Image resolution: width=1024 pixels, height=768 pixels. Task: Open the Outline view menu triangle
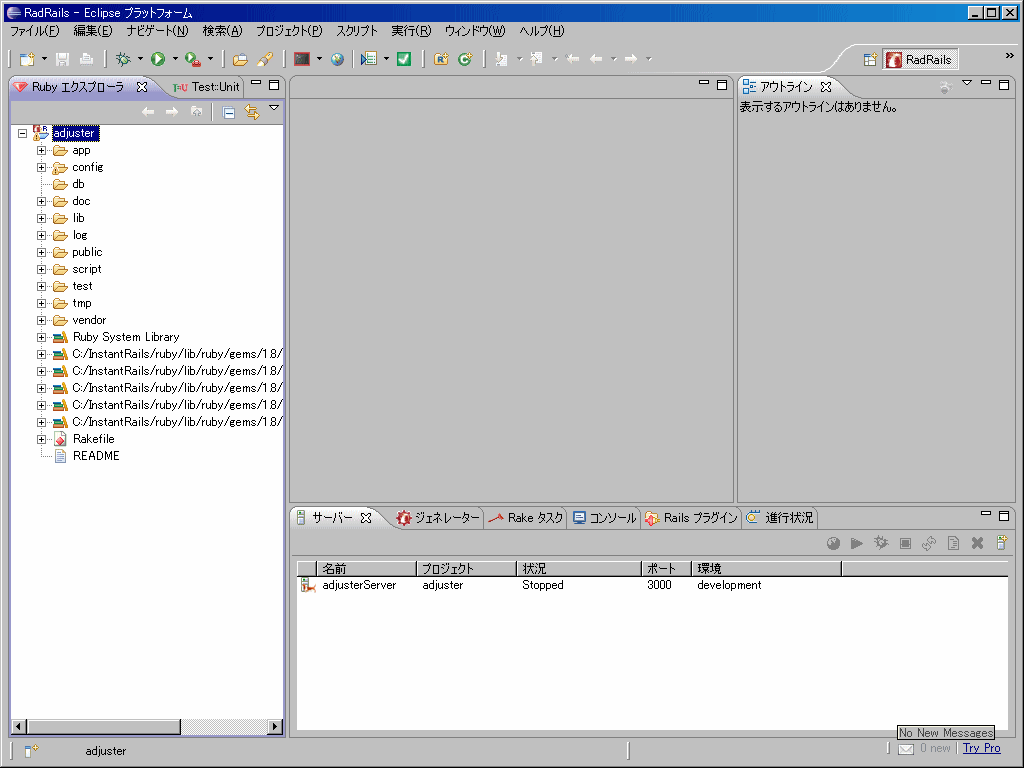[x=967, y=83]
